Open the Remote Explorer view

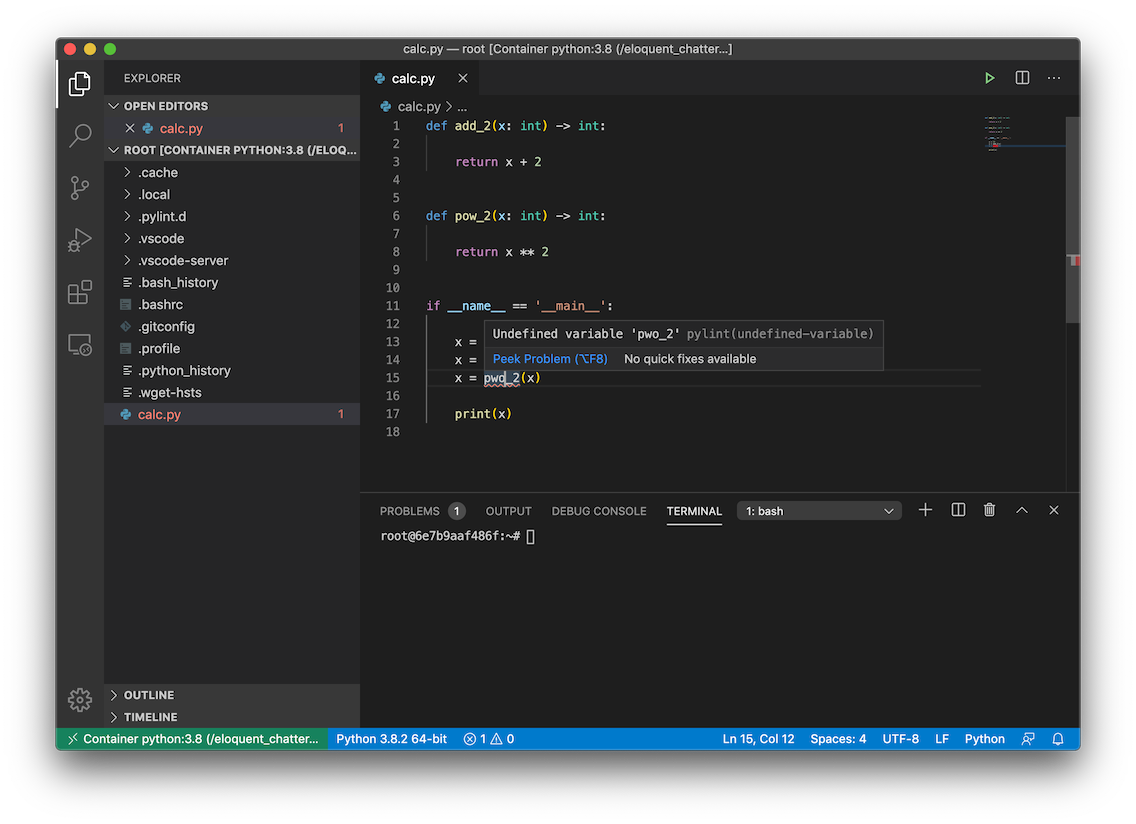[79, 344]
